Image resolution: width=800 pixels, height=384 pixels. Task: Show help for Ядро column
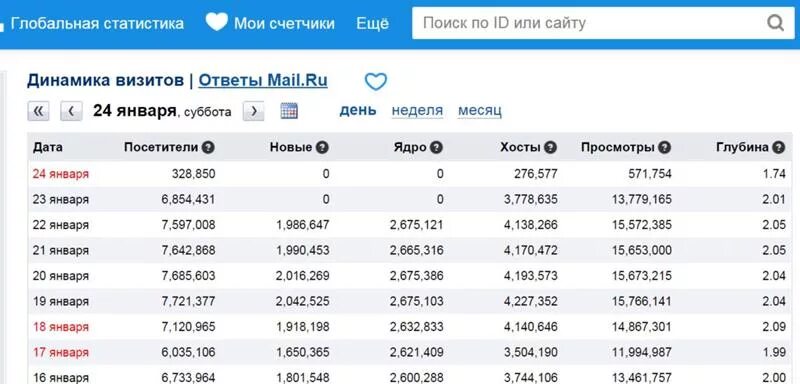(x=436, y=148)
